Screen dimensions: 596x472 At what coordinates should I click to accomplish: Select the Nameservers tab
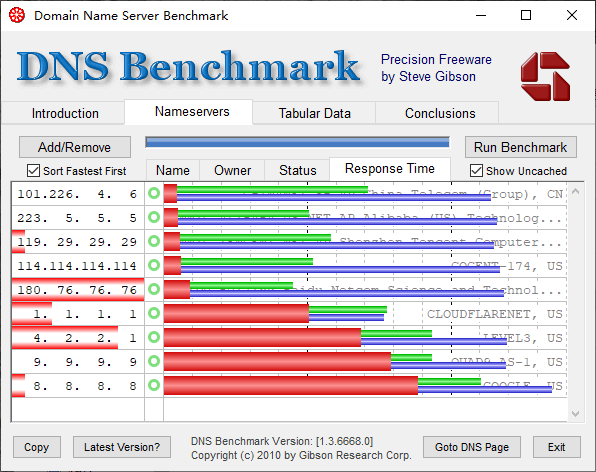[189, 112]
